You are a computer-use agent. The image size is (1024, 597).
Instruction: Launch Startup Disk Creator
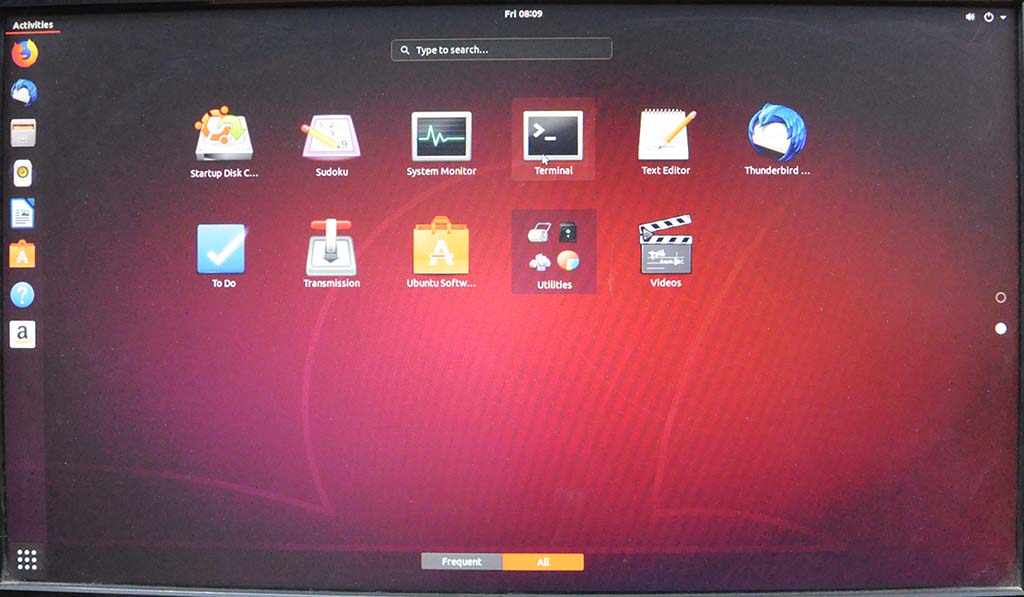point(224,142)
